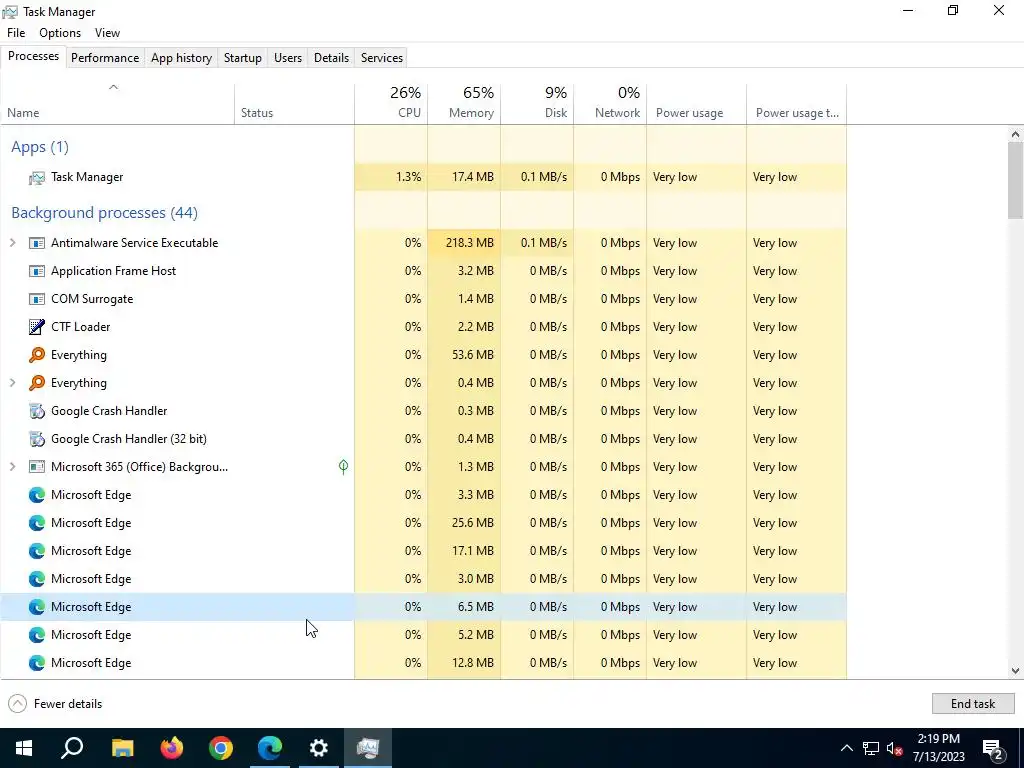Open the Options menu
Image resolution: width=1024 pixels, height=768 pixels.
60,33
